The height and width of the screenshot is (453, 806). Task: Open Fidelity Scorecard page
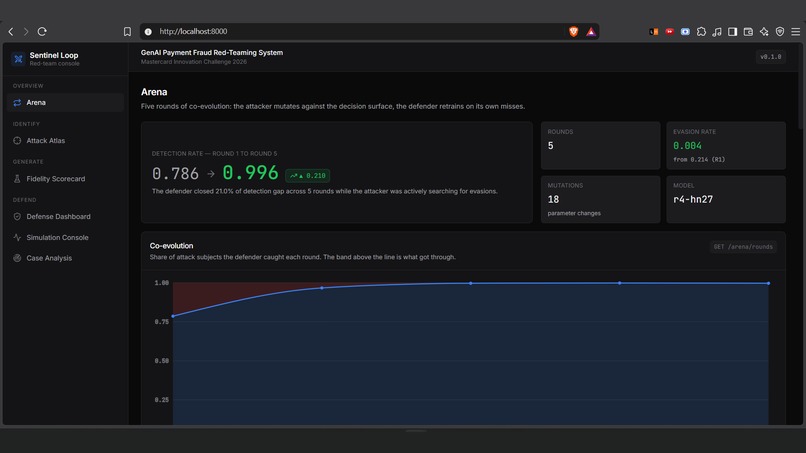pyautogui.click(x=65, y=178)
